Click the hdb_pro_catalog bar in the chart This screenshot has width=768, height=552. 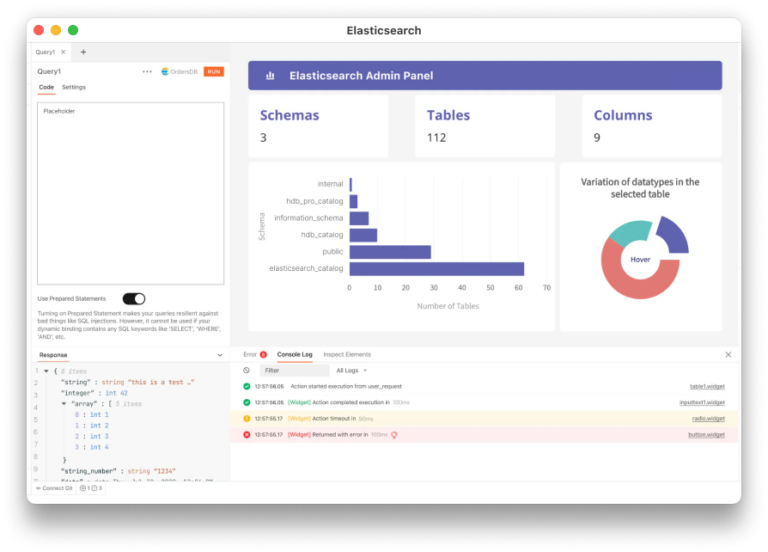click(354, 201)
